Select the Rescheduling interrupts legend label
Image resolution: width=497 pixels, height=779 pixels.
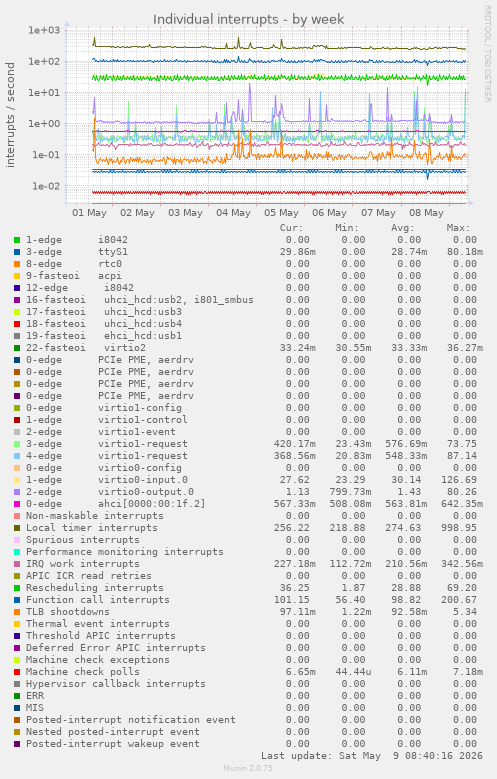94,588
